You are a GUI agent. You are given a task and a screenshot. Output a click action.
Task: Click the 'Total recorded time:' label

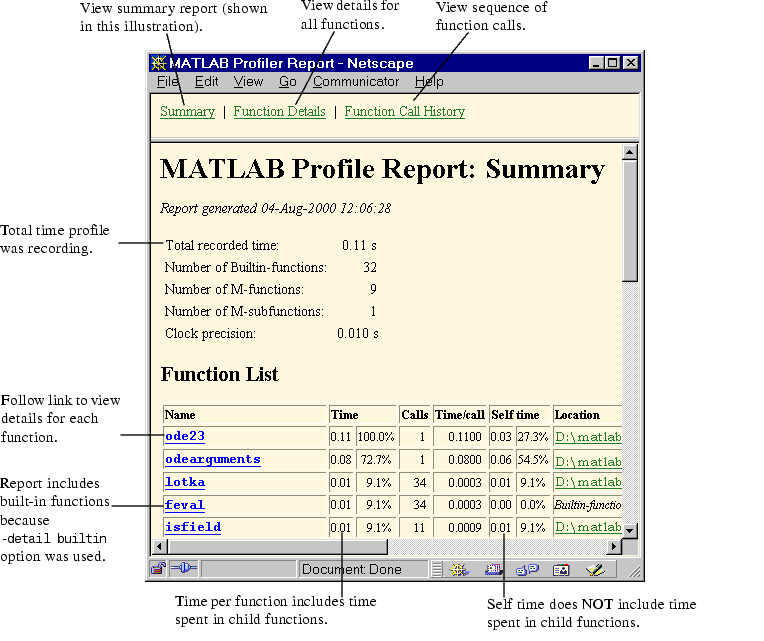222,245
